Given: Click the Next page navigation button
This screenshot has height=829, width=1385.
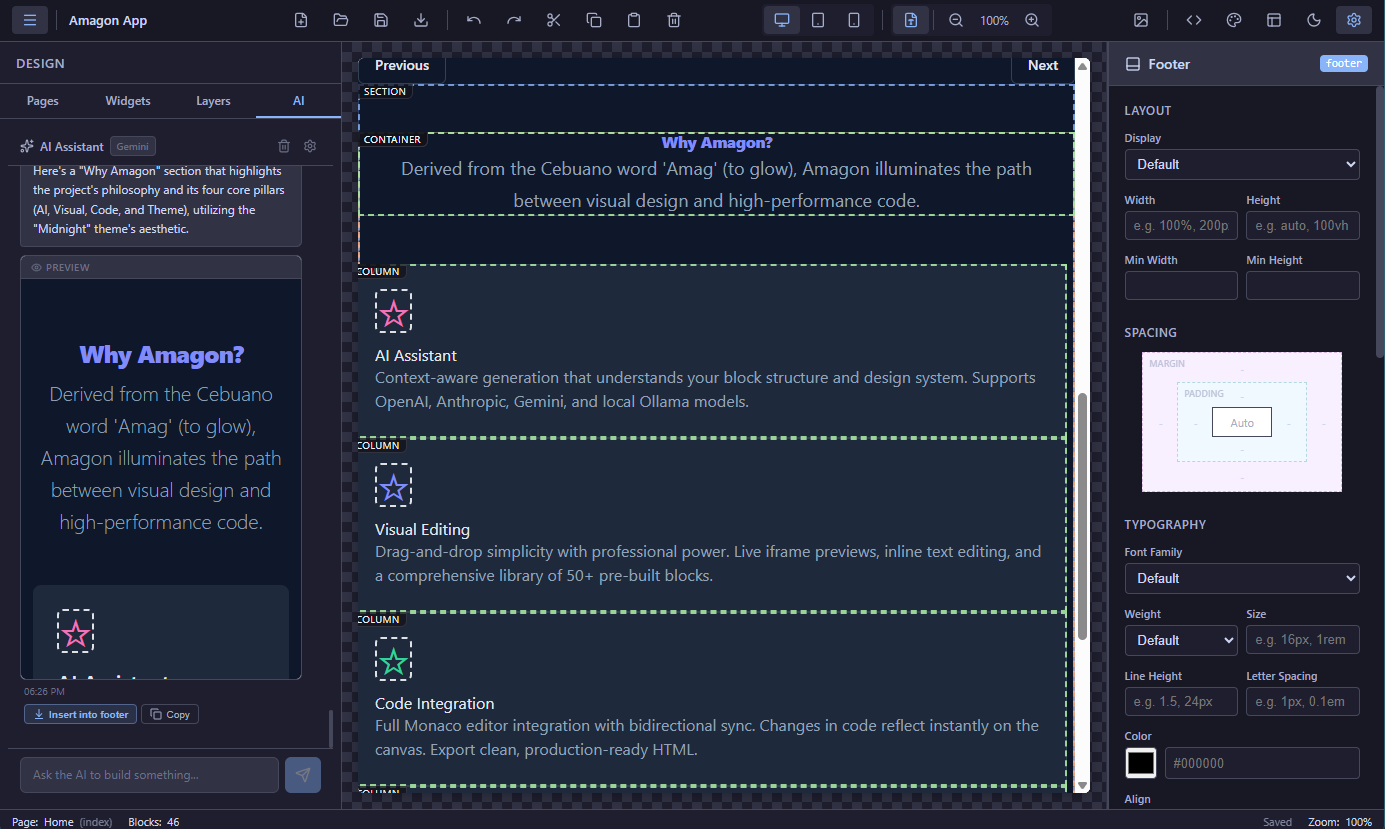Looking at the screenshot, I should coord(1043,64).
